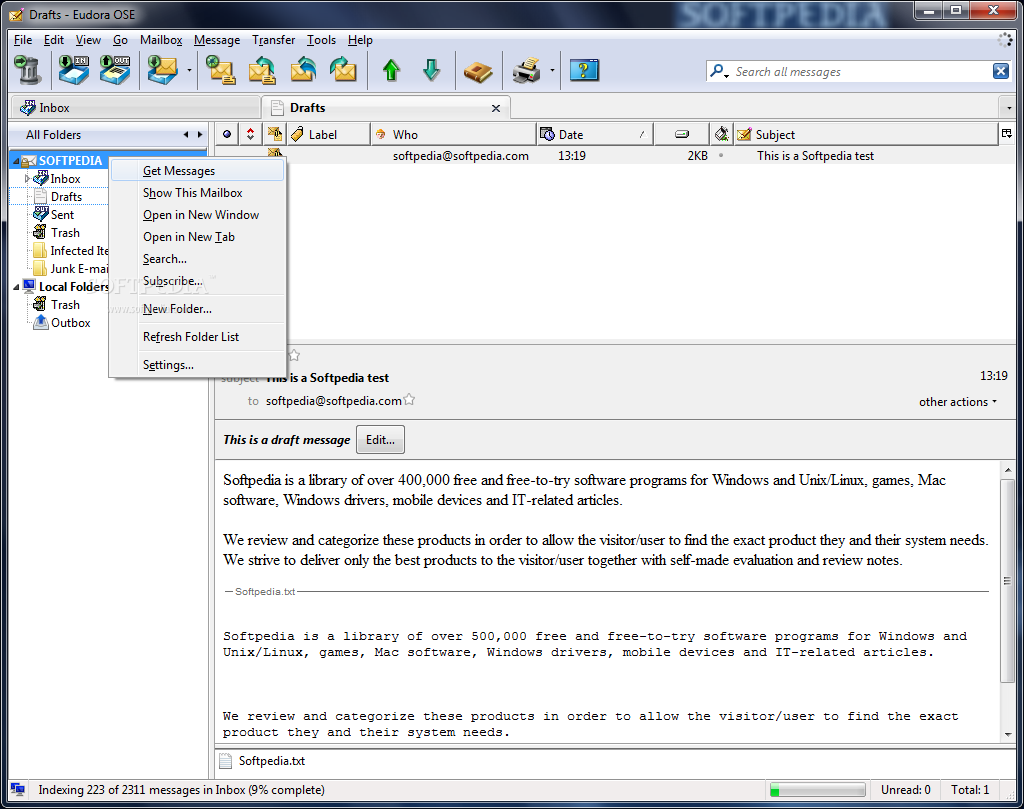Click the Edit... draft button
This screenshot has width=1024, height=809.
coord(380,440)
